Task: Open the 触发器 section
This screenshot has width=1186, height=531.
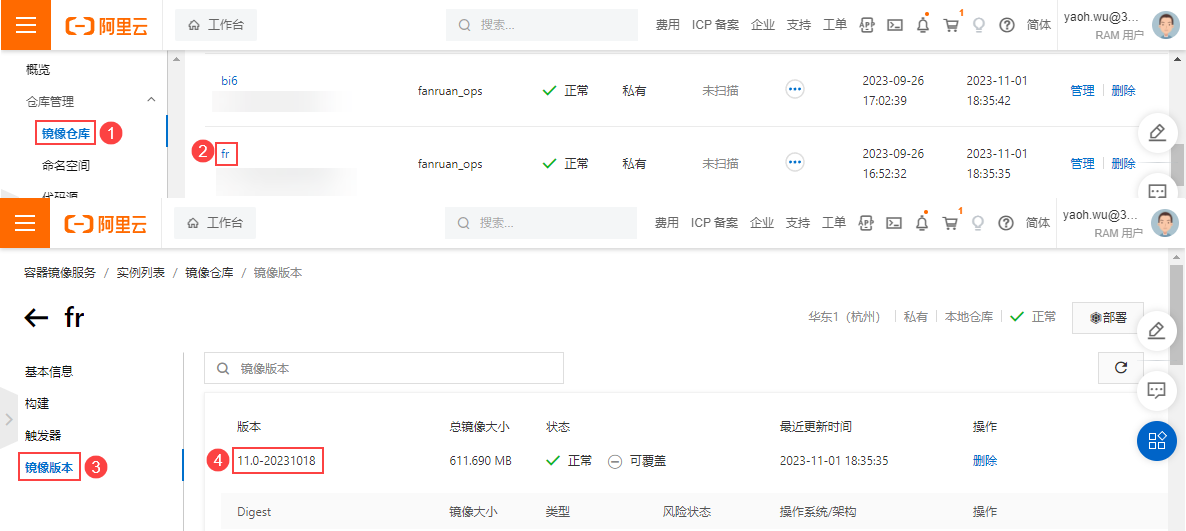Action: (43, 435)
